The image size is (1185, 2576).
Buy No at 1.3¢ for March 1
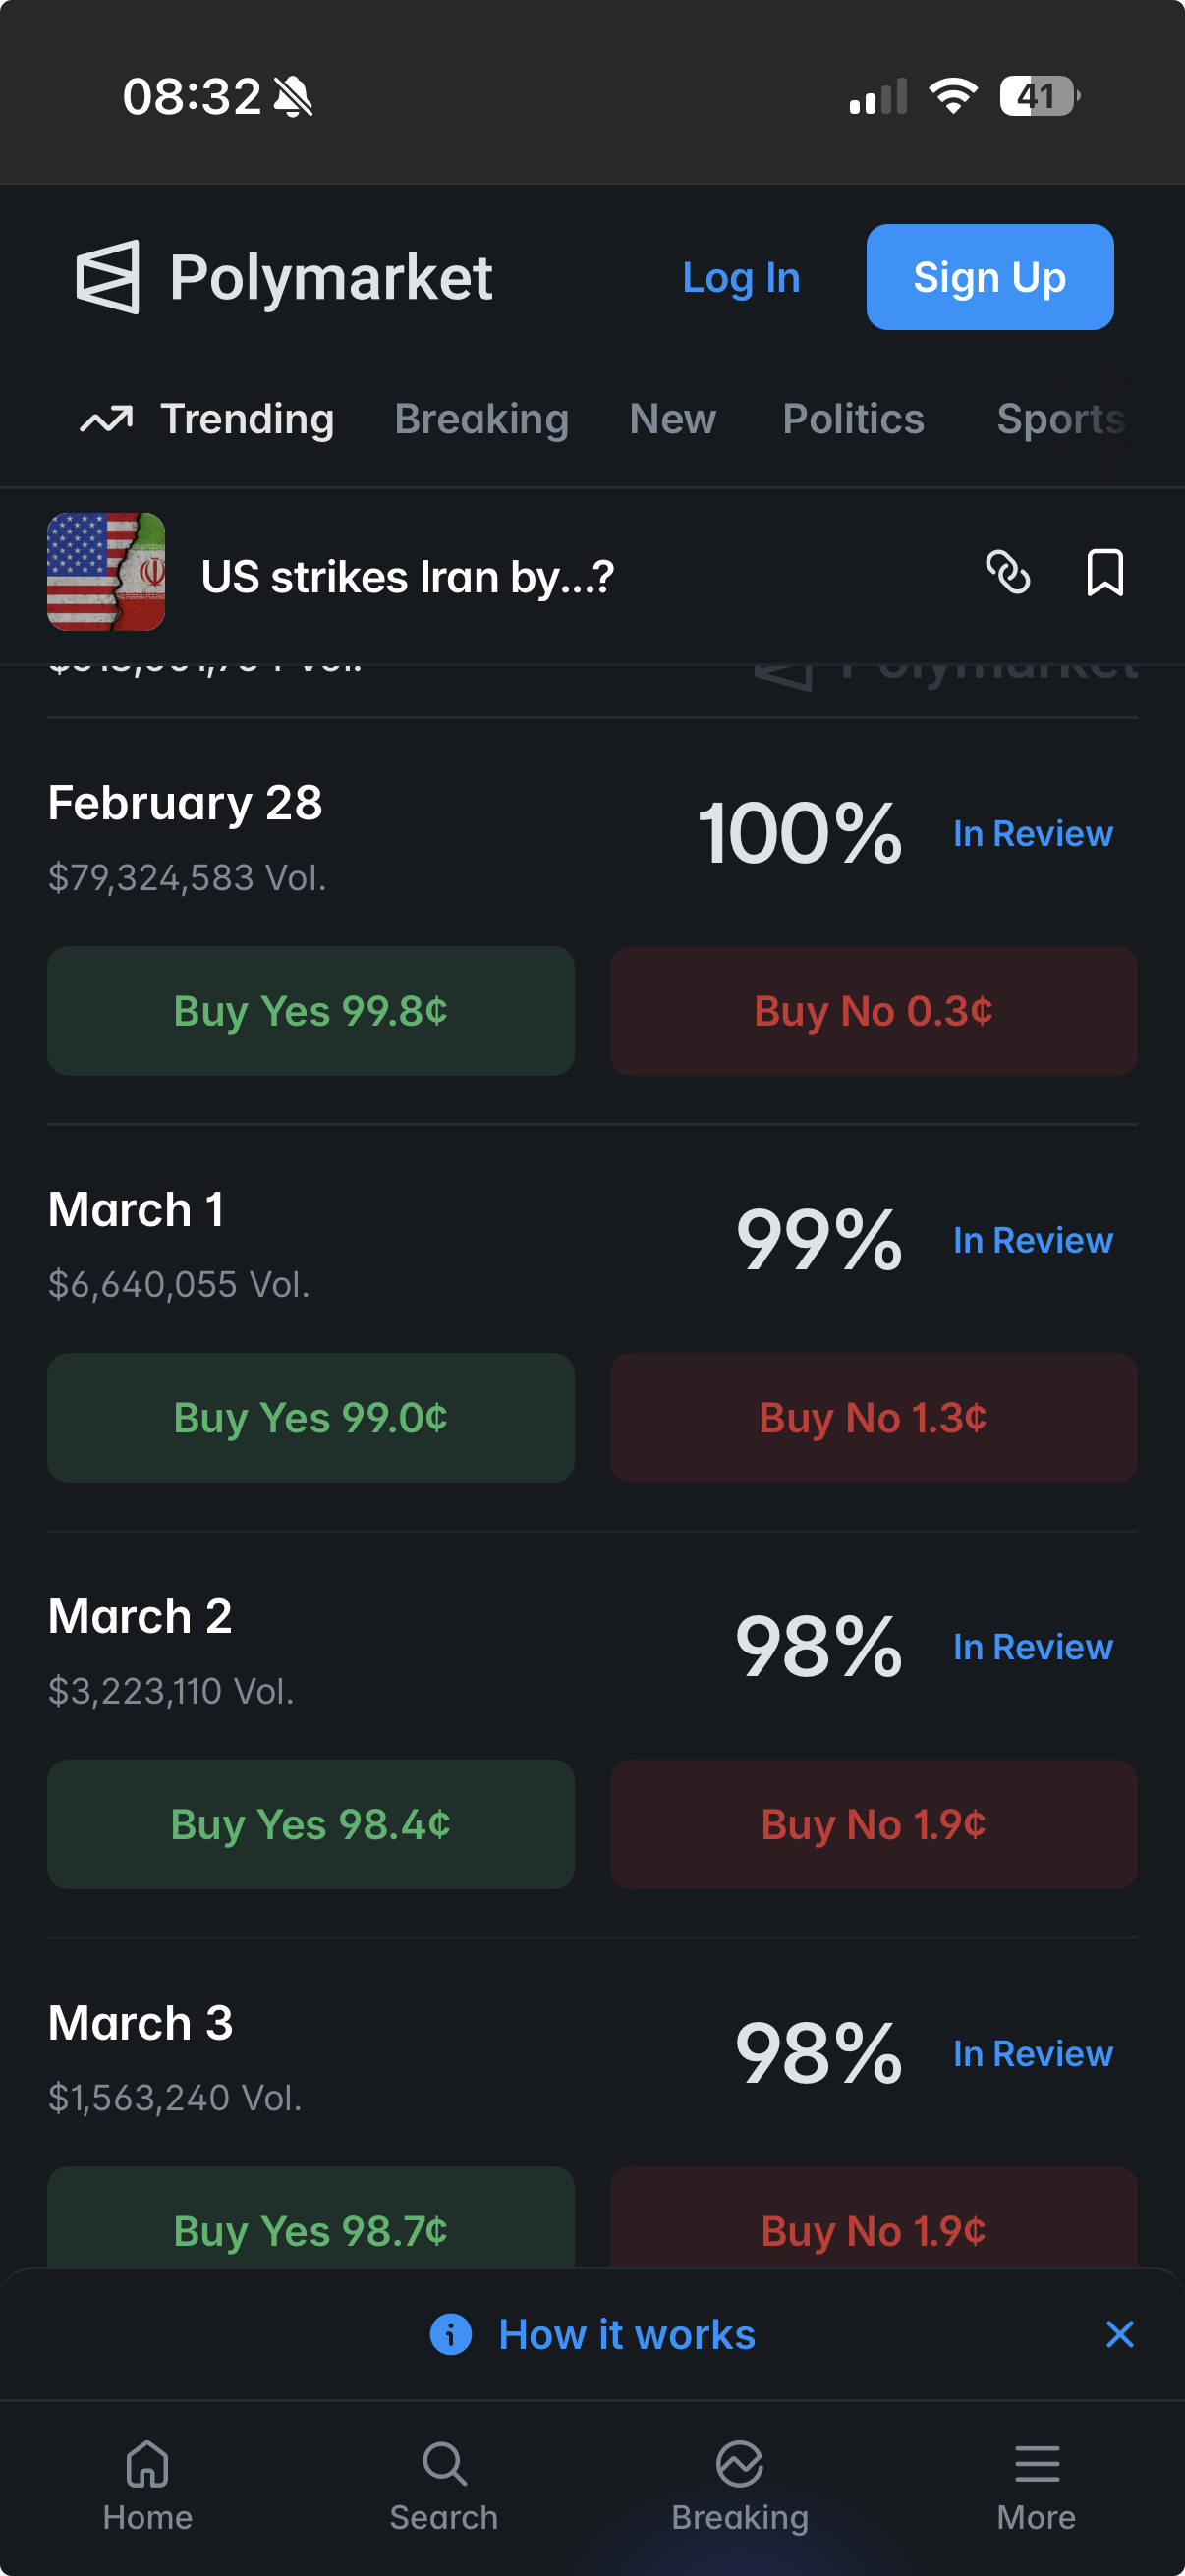[x=873, y=1418]
